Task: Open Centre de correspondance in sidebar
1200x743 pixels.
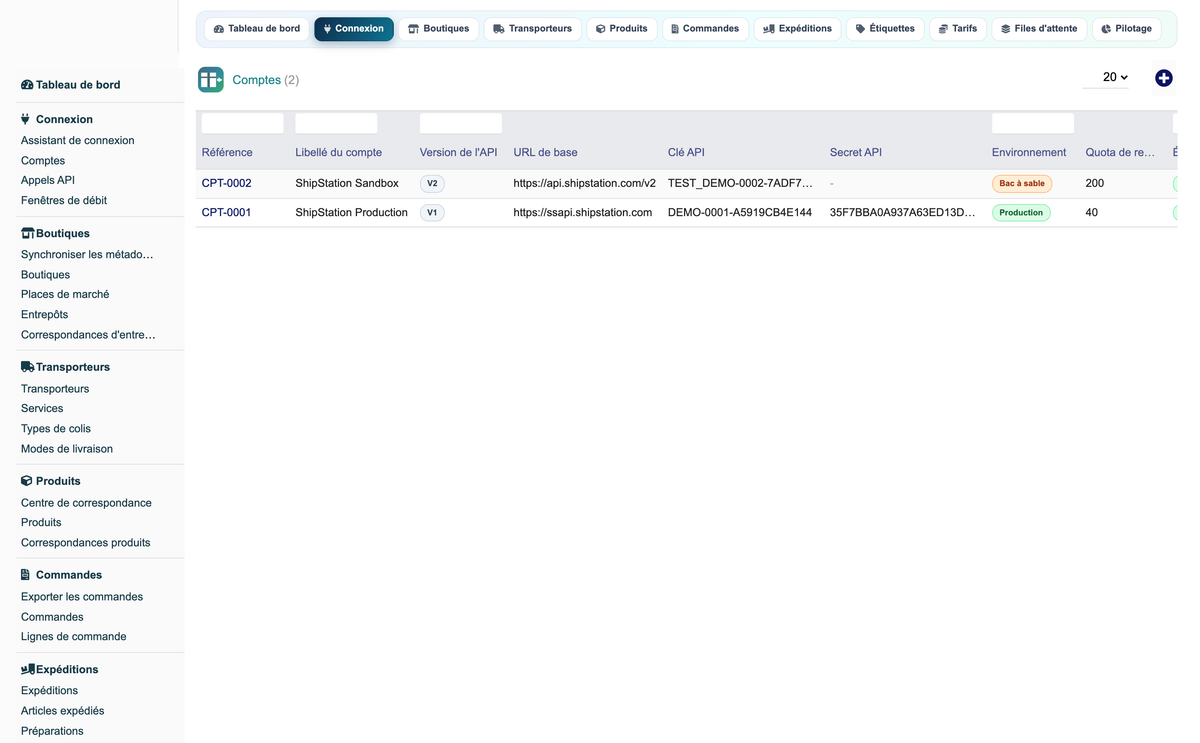Action: pos(87,503)
